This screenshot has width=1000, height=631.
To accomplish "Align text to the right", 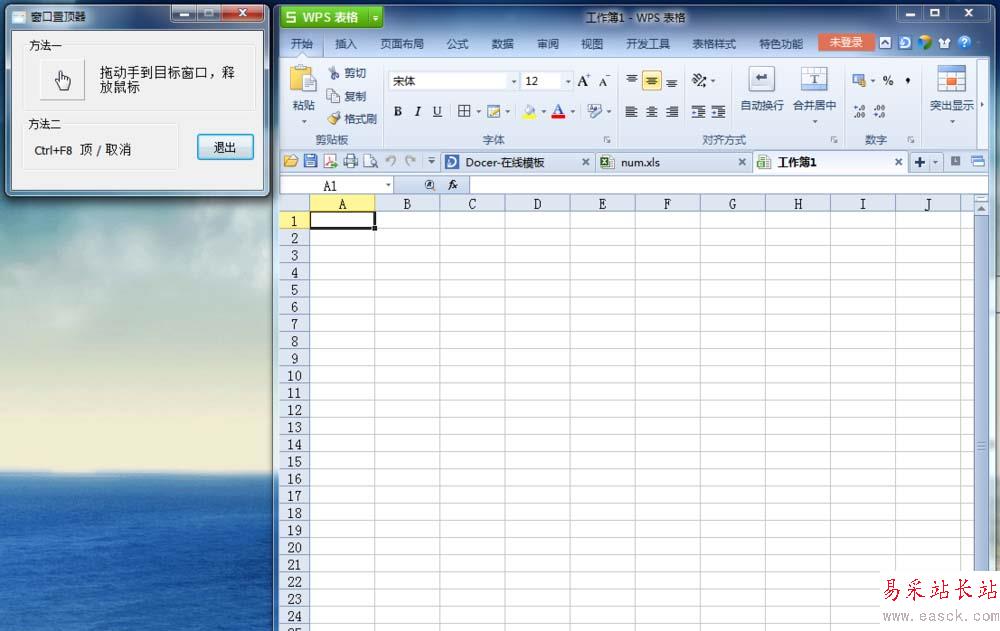I will coord(672,112).
